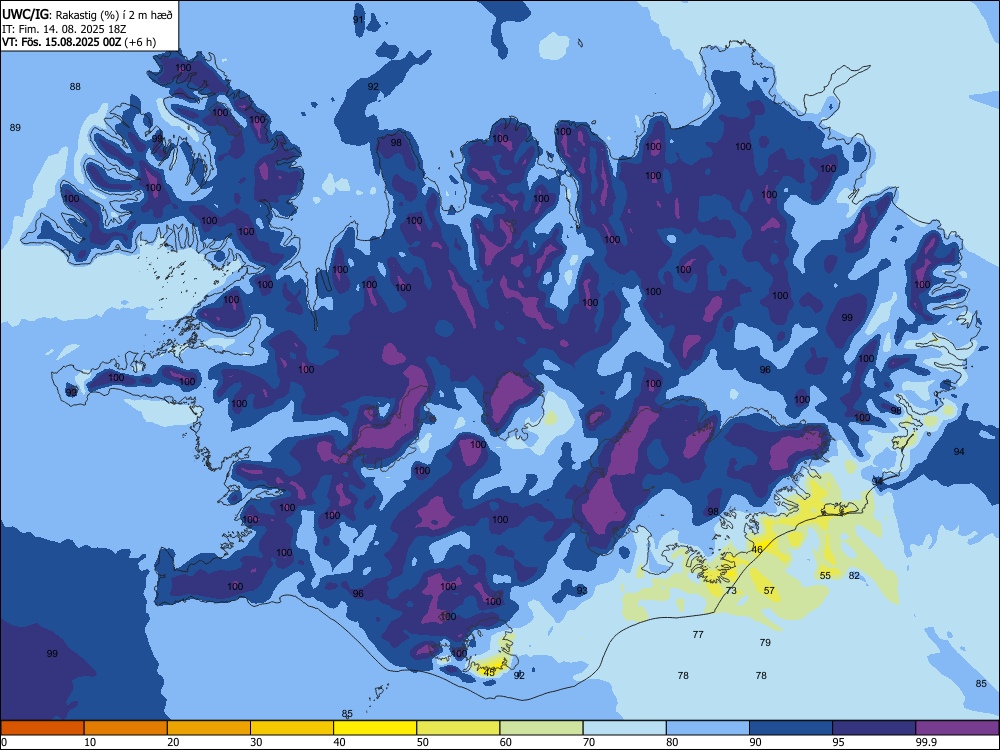Click the humidity value 89 on the map
Screen dimensions: 1000x750
pos(15,128)
